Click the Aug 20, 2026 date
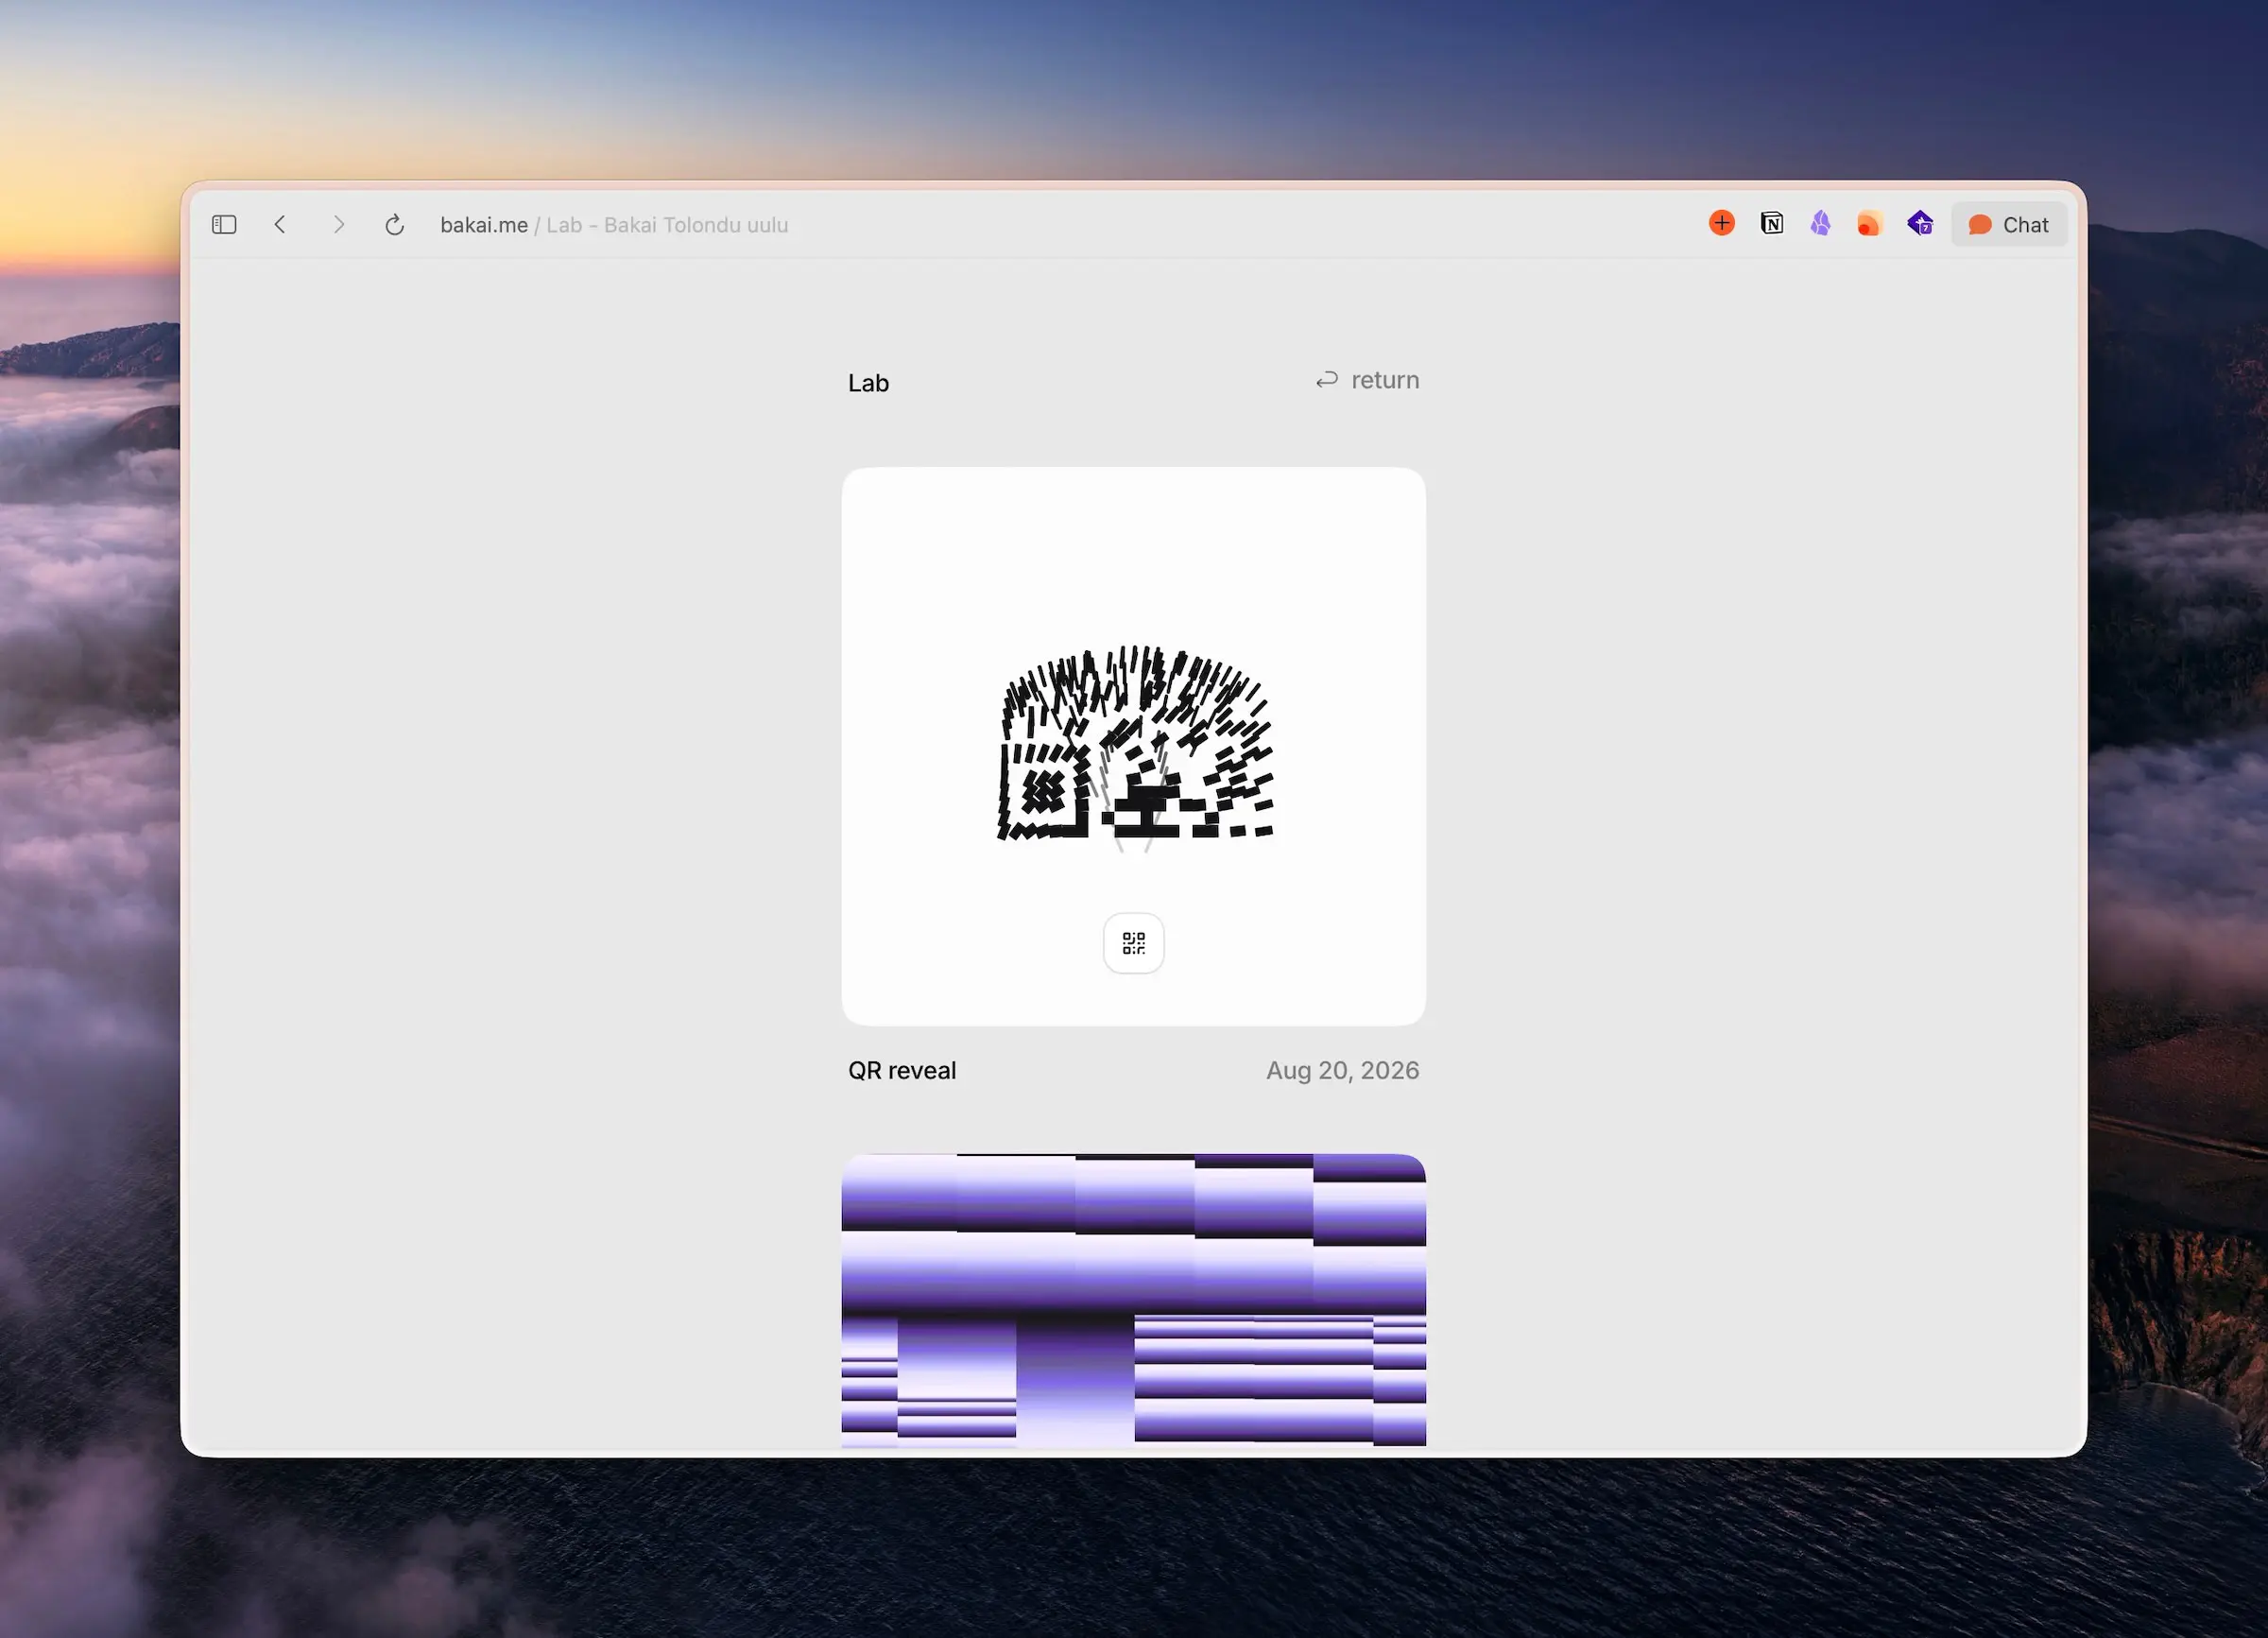This screenshot has width=2268, height=1638. coord(1342,1071)
